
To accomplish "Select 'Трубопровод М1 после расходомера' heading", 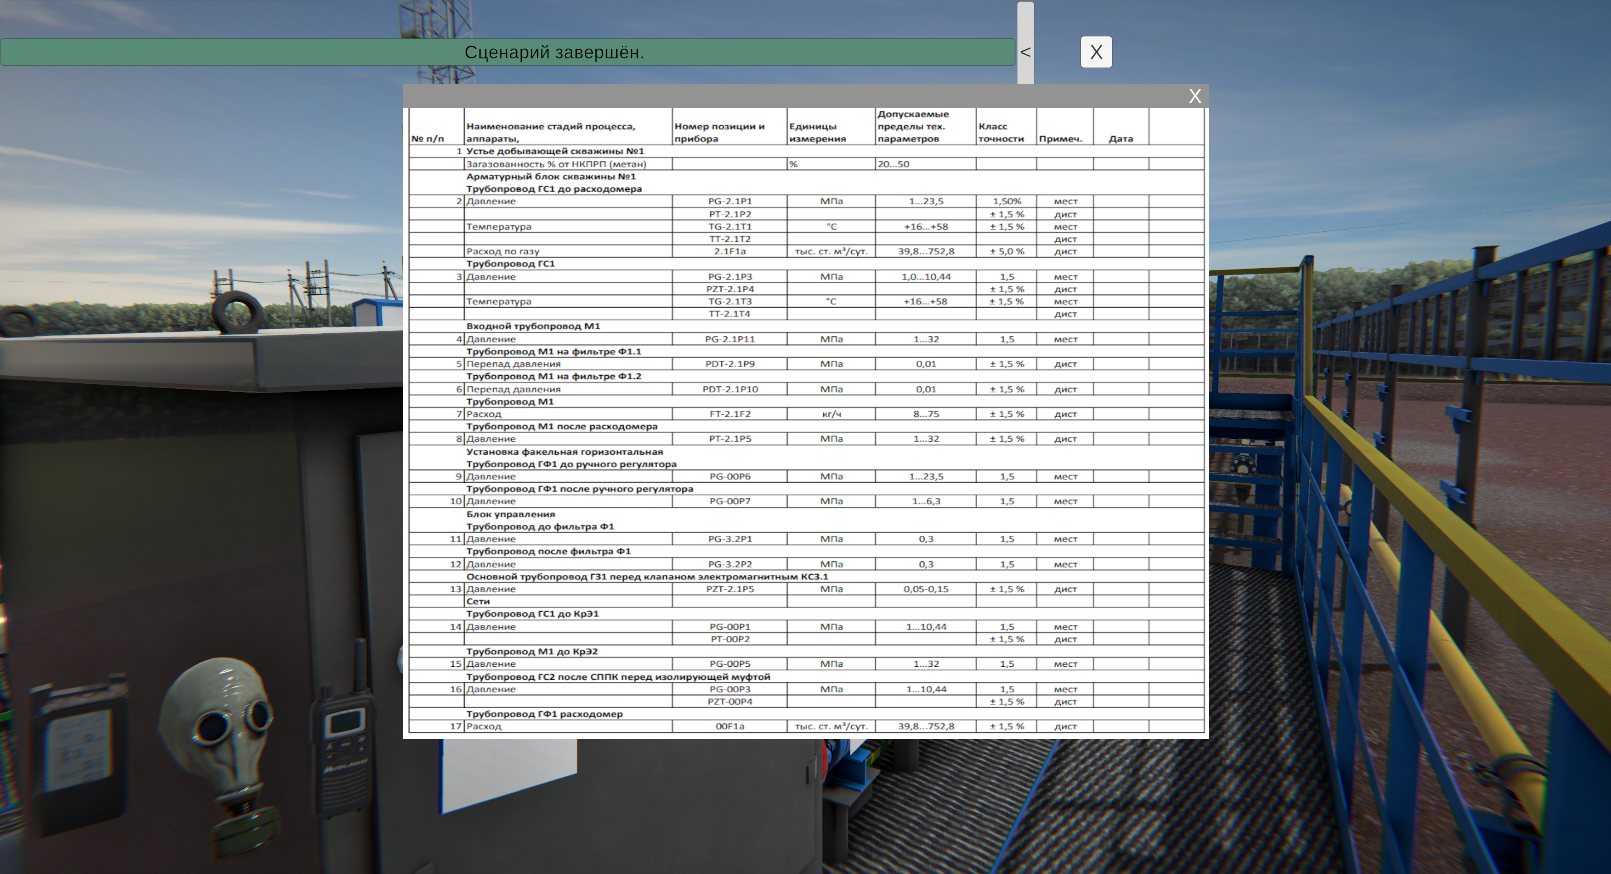I will coord(562,426).
